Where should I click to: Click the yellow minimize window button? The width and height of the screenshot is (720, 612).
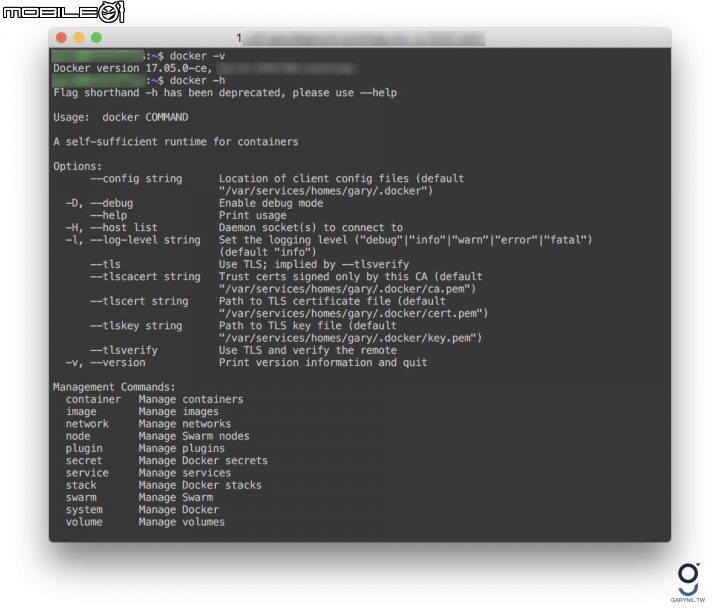(x=79, y=38)
